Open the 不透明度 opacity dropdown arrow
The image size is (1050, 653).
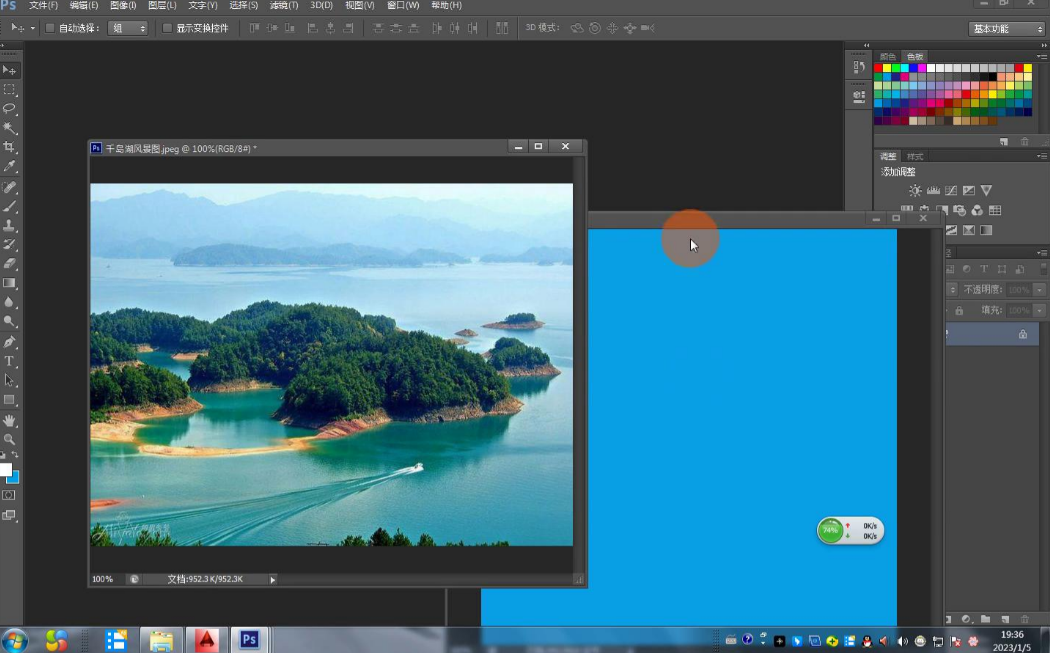(x=1039, y=290)
